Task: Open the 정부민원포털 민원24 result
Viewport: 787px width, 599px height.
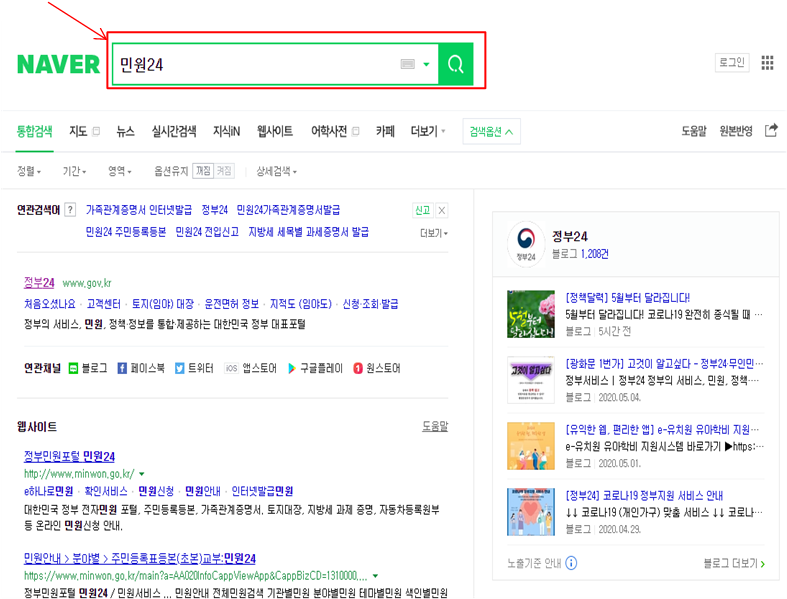Action: (x=69, y=456)
